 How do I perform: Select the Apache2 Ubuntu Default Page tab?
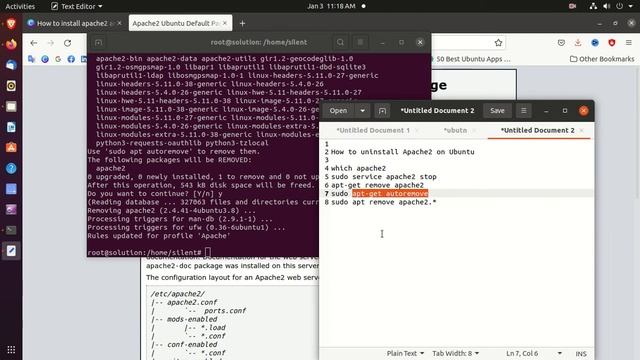point(176,23)
